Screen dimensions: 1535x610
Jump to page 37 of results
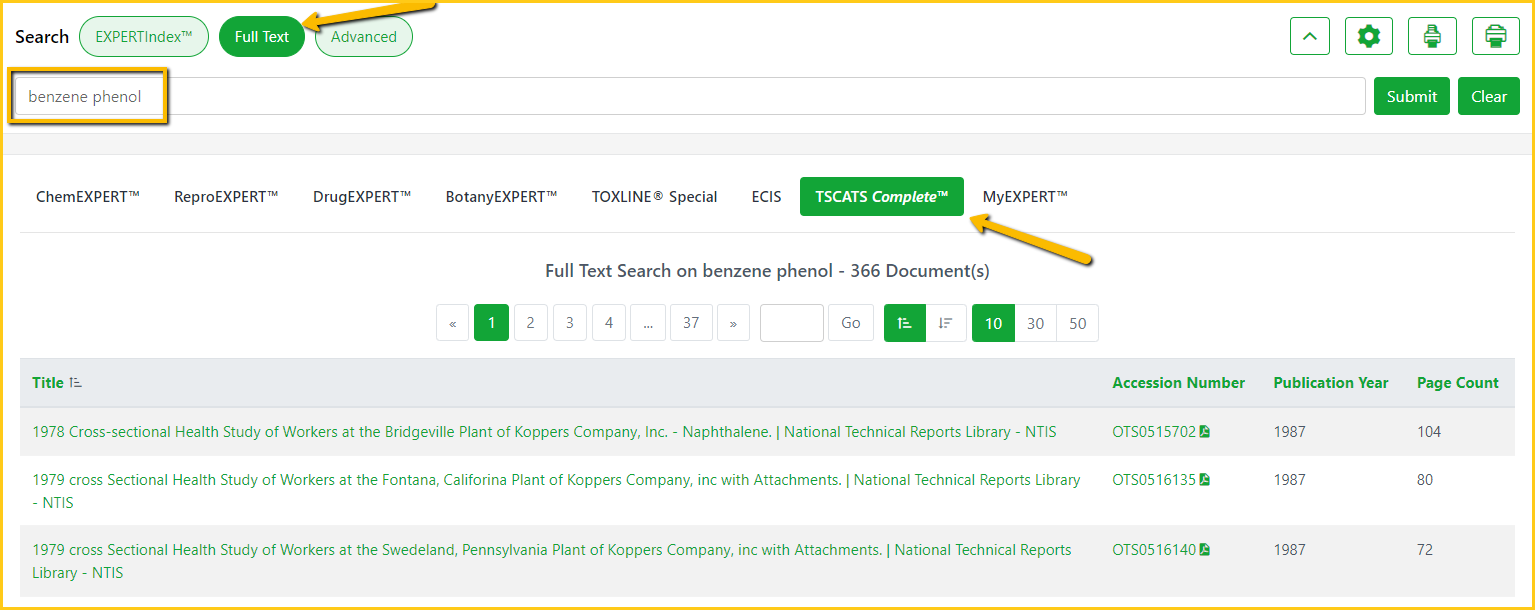(691, 323)
